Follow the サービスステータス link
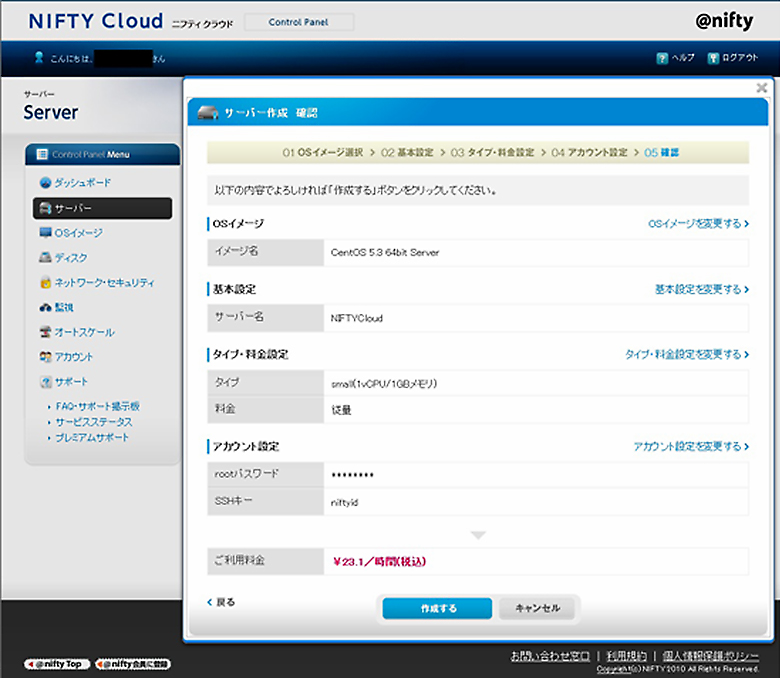The width and height of the screenshot is (780, 678). (94, 422)
